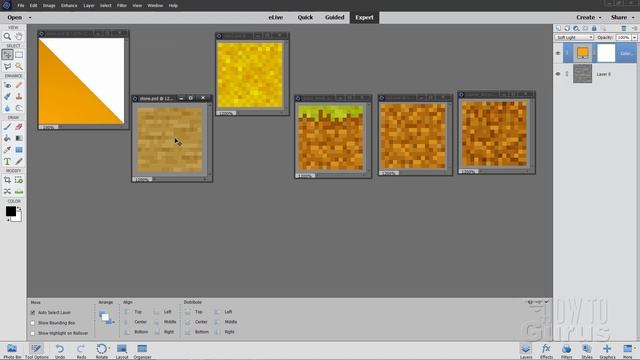Select the Smart Brush tool
640x360 pixels.
point(7,96)
